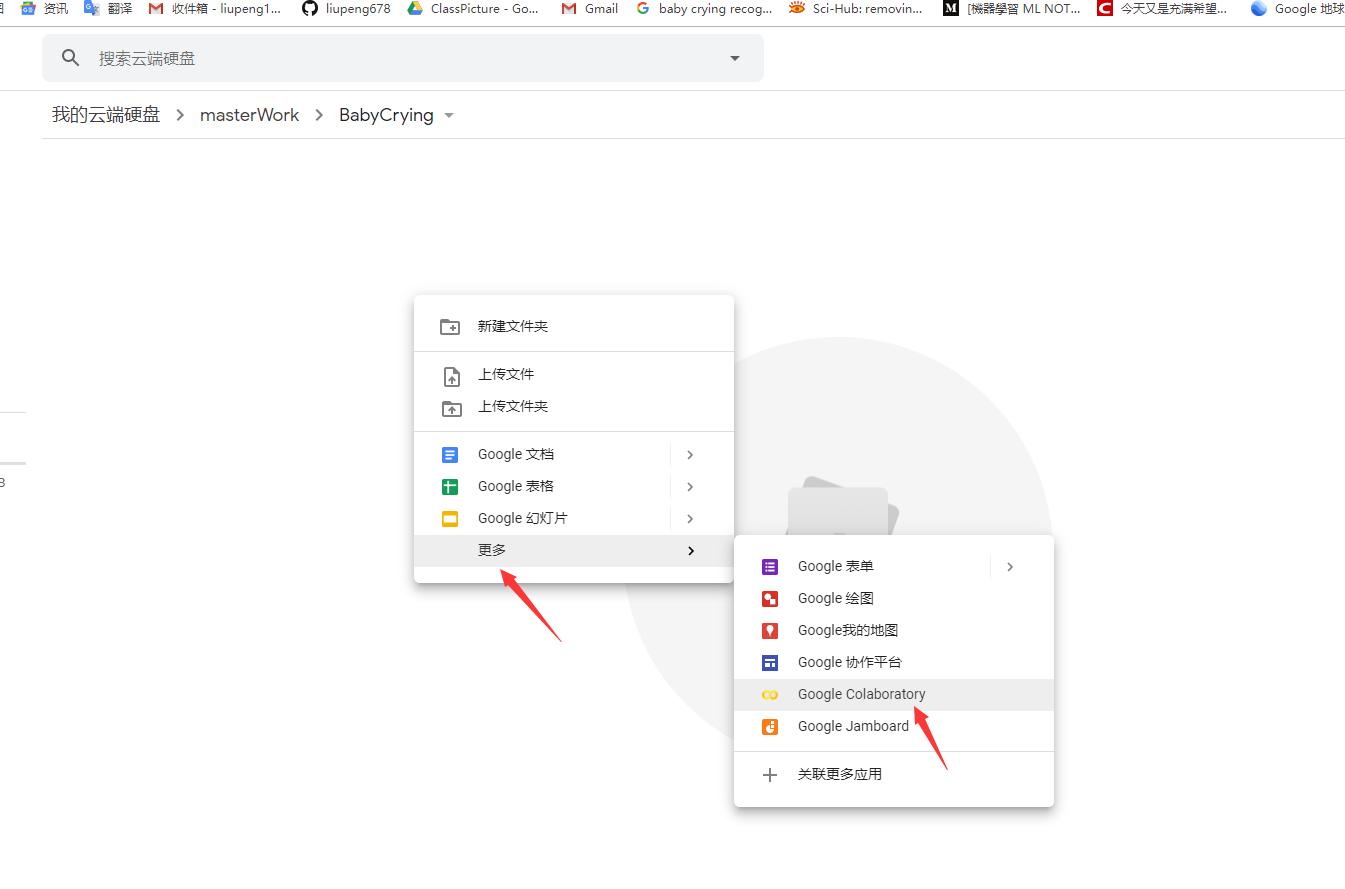Expand Google 幻灯片 submenu arrow
The width and height of the screenshot is (1345, 889).
[690, 519]
